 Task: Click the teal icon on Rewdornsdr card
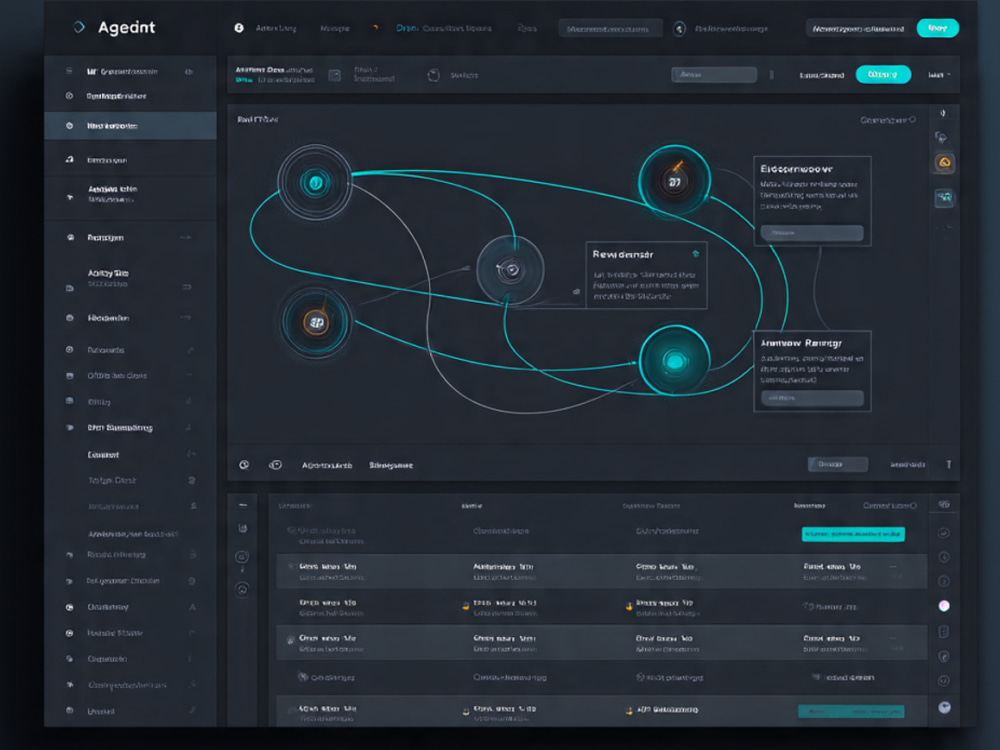(x=695, y=254)
